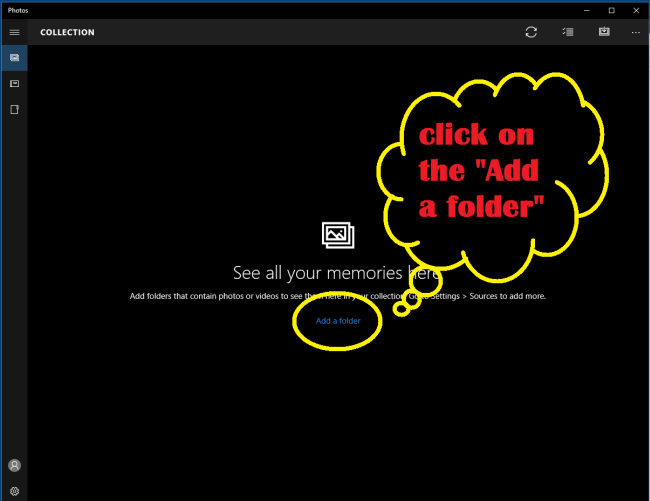Open the Folders sidebar icon
The image size is (650, 501).
pyautogui.click(x=15, y=109)
